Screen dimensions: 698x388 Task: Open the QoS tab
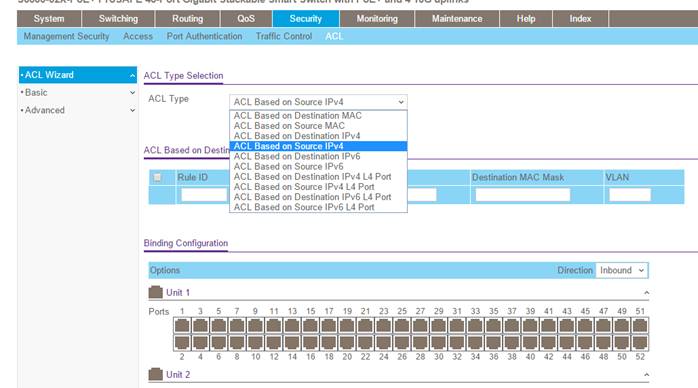(246, 19)
